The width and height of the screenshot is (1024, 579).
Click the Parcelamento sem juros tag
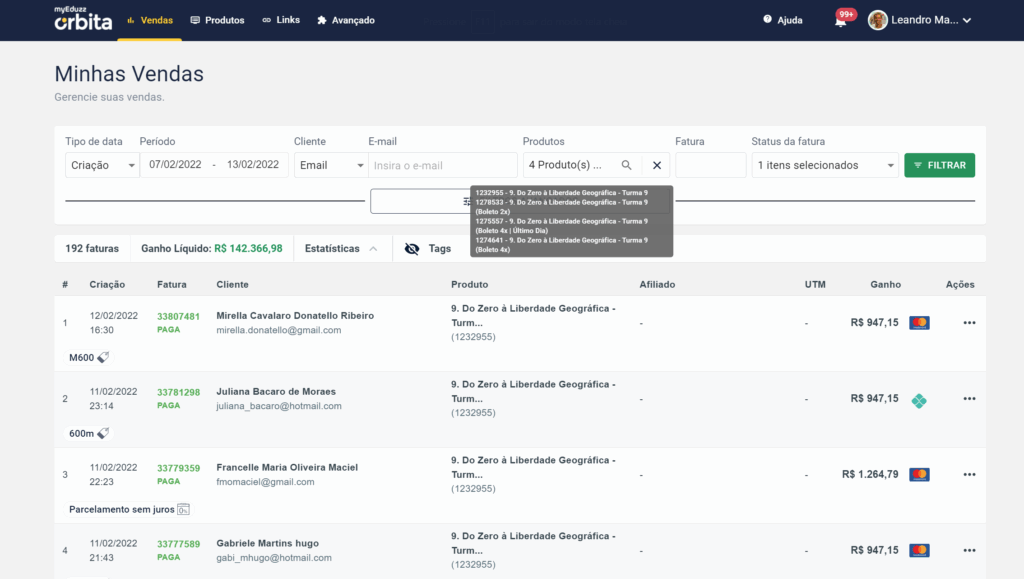(129, 509)
